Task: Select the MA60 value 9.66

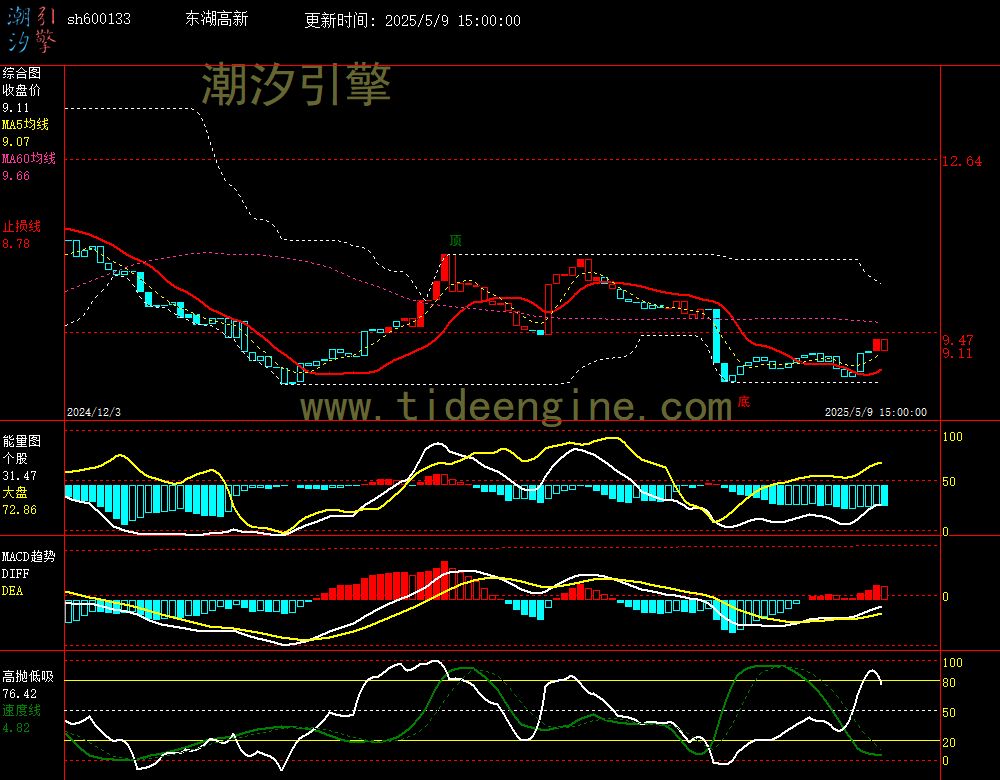Action: pos(15,175)
